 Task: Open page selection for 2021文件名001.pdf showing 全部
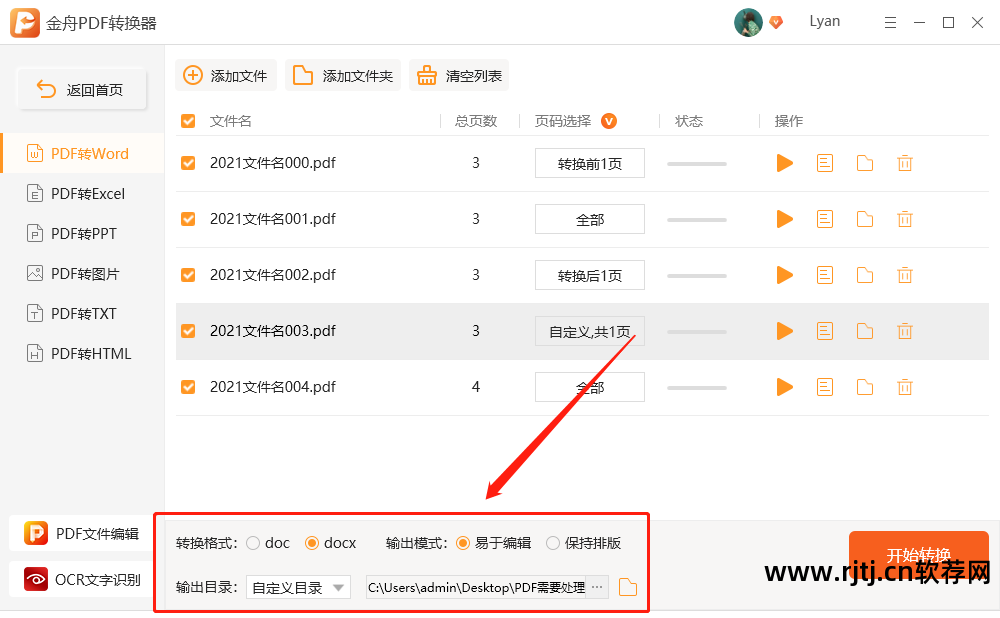(589, 218)
